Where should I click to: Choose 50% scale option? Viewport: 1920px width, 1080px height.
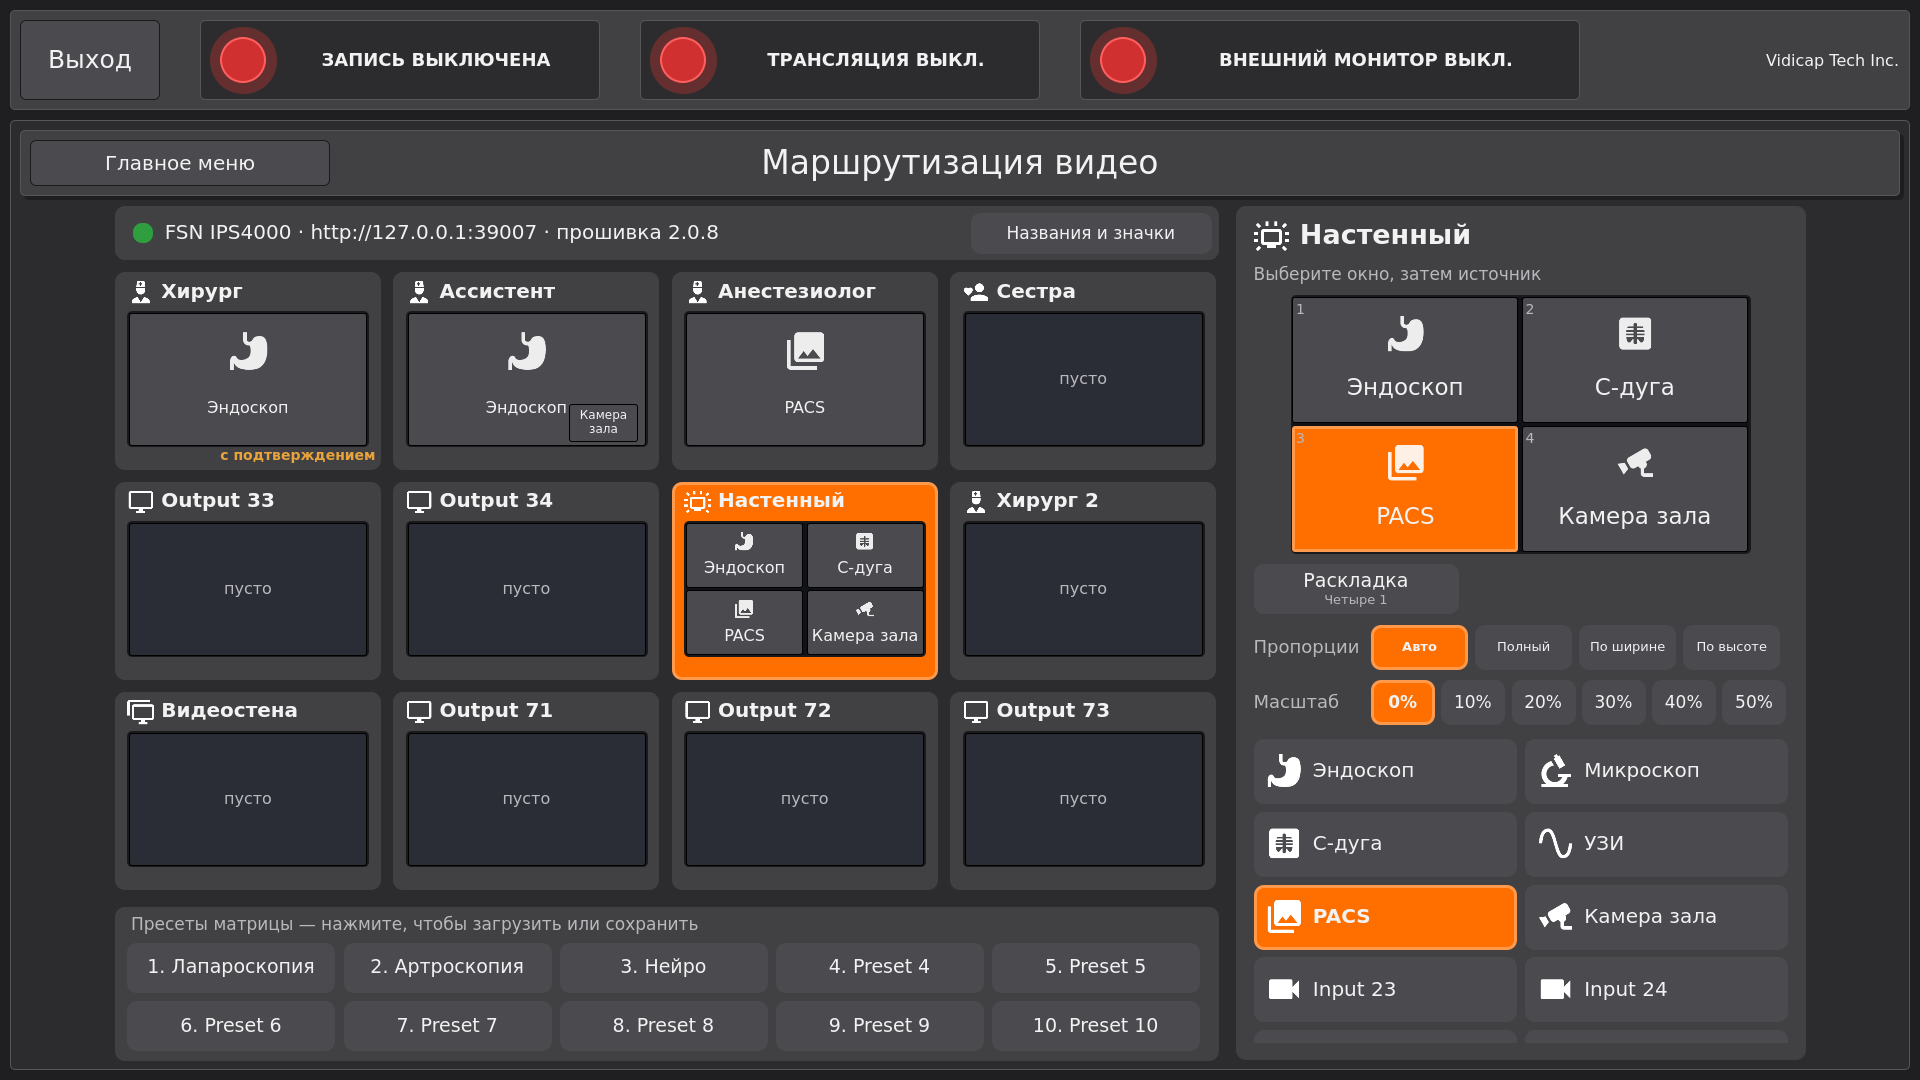[1754, 703]
